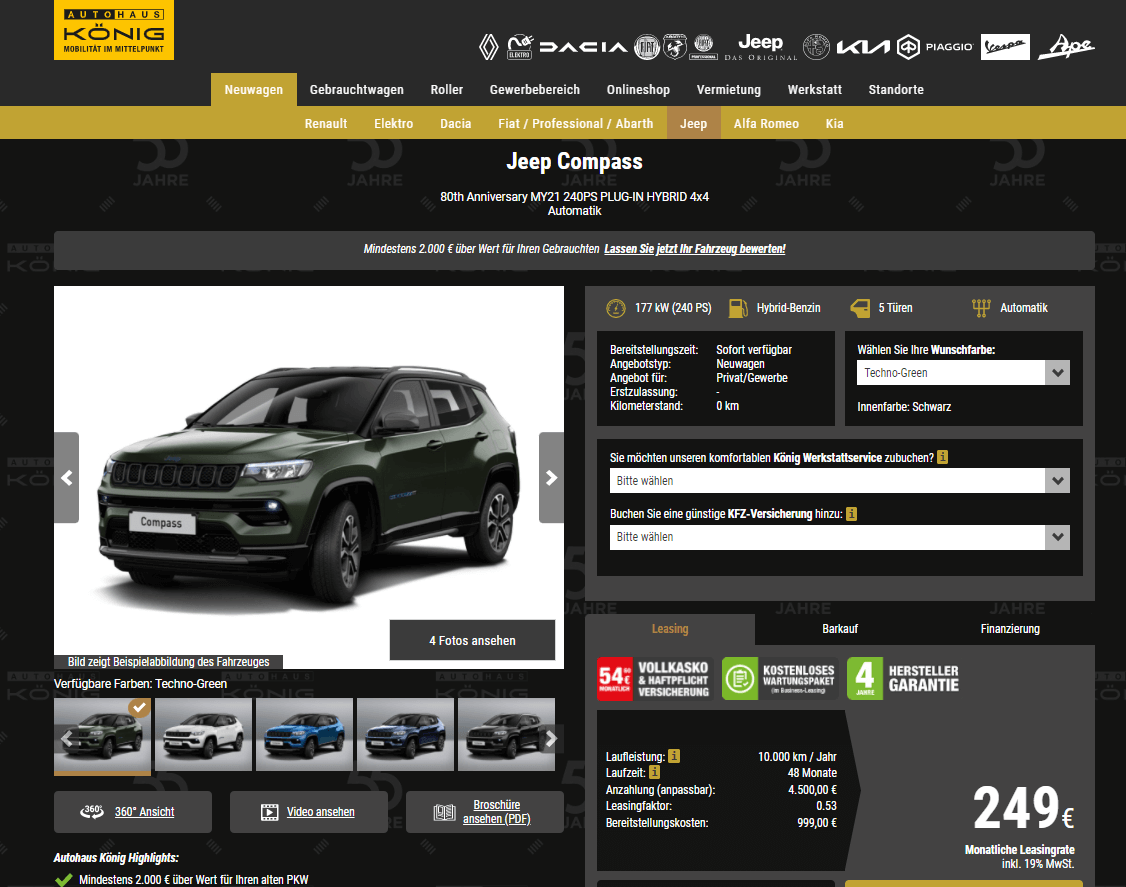Open the round Fiat brand logo
This screenshot has height=887, width=1126.
click(x=646, y=47)
